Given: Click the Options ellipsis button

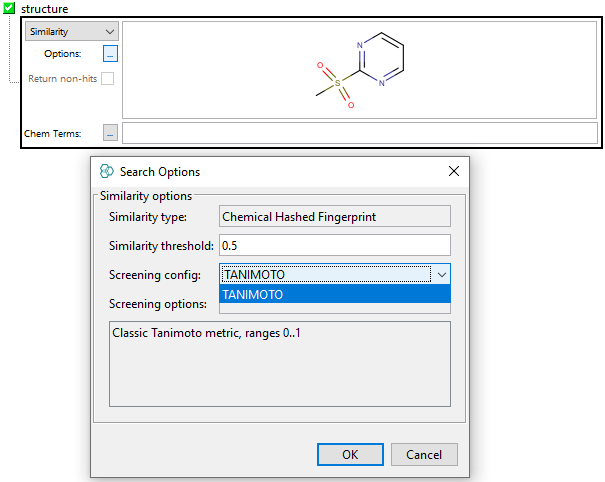Looking at the screenshot, I should click(x=110, y=54).
